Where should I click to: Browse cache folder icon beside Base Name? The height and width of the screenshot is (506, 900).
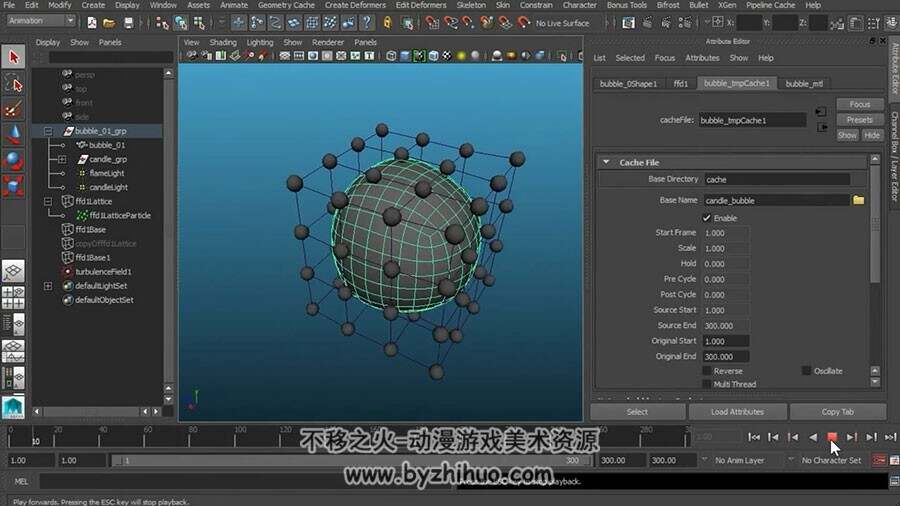[858, 200]
